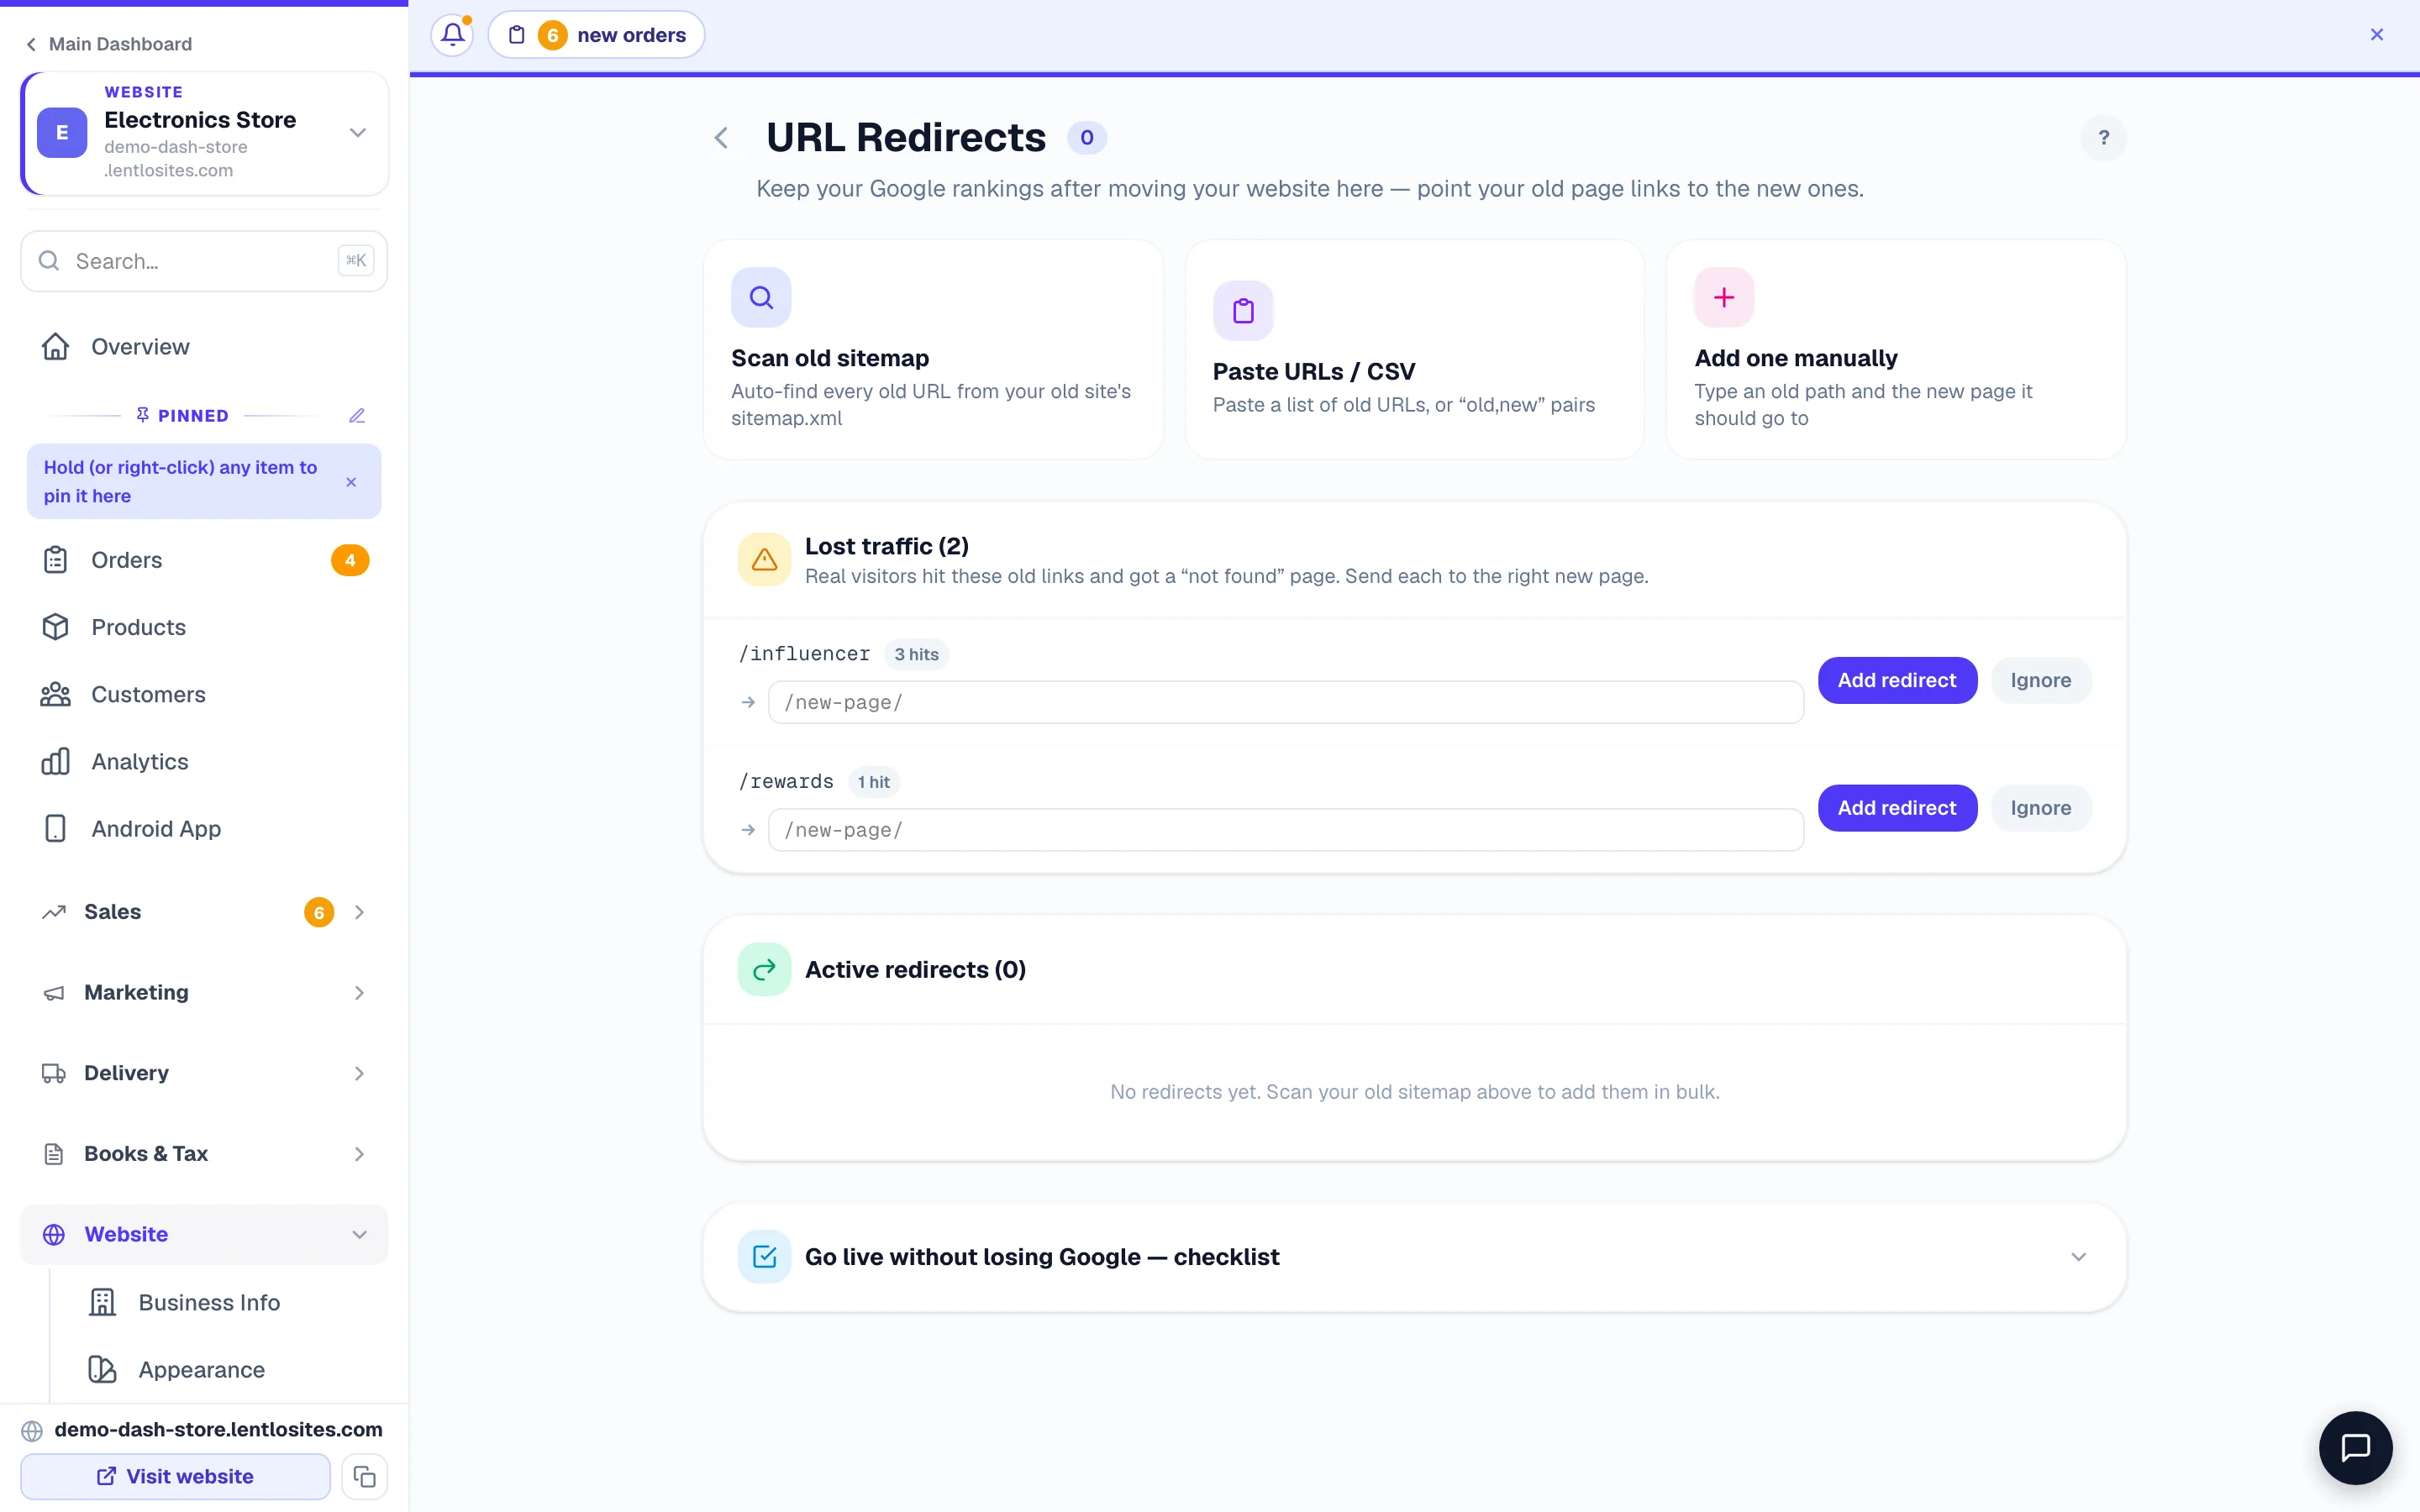Click the Scan old sitemap search icon

pos(761,297)
